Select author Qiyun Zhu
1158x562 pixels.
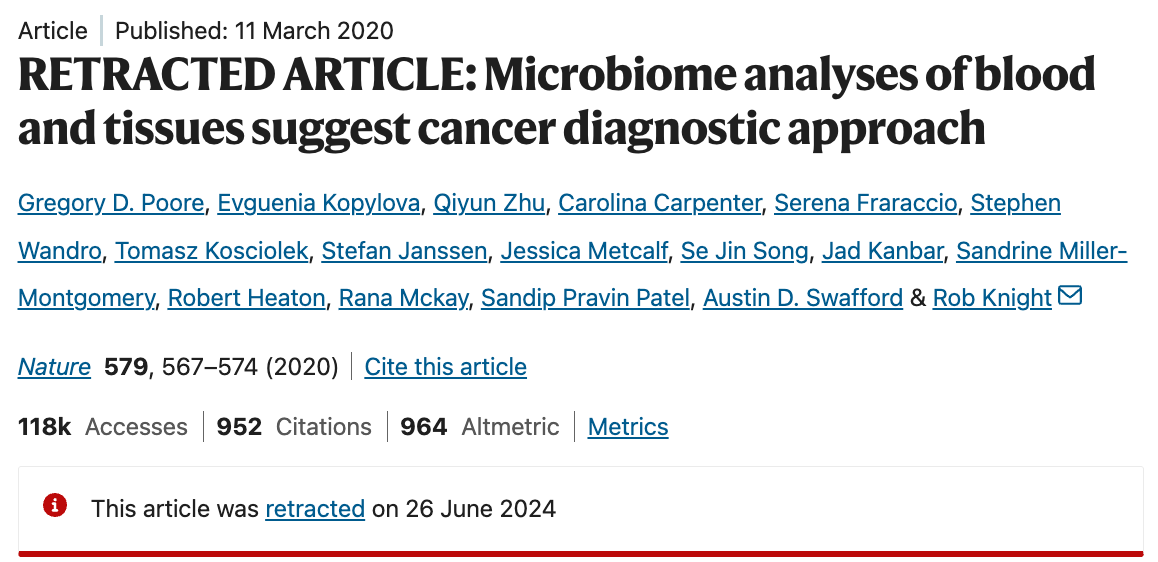pos(489,203)
